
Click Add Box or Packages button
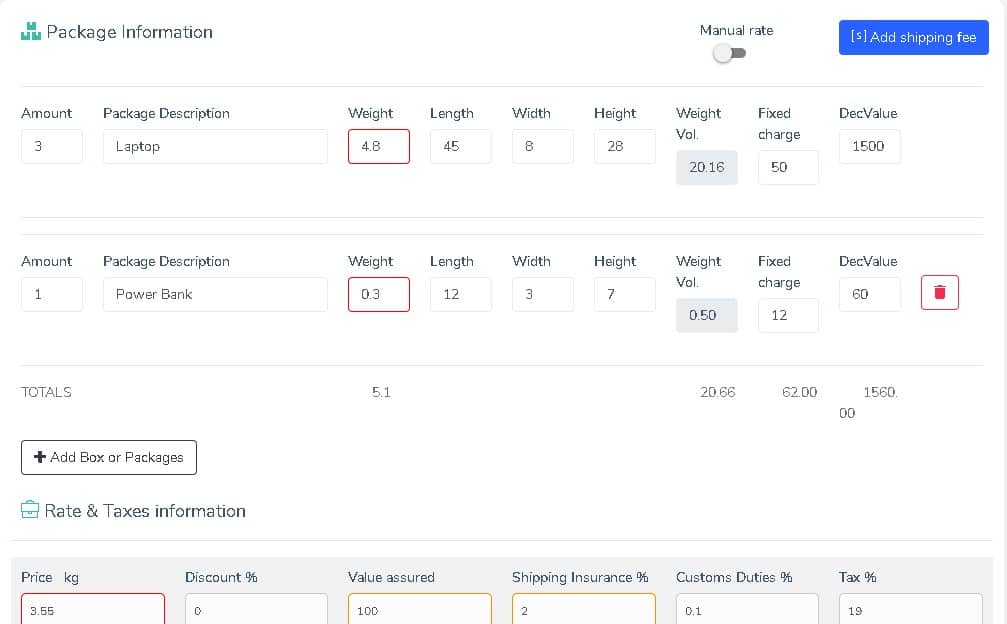[109, 457]
